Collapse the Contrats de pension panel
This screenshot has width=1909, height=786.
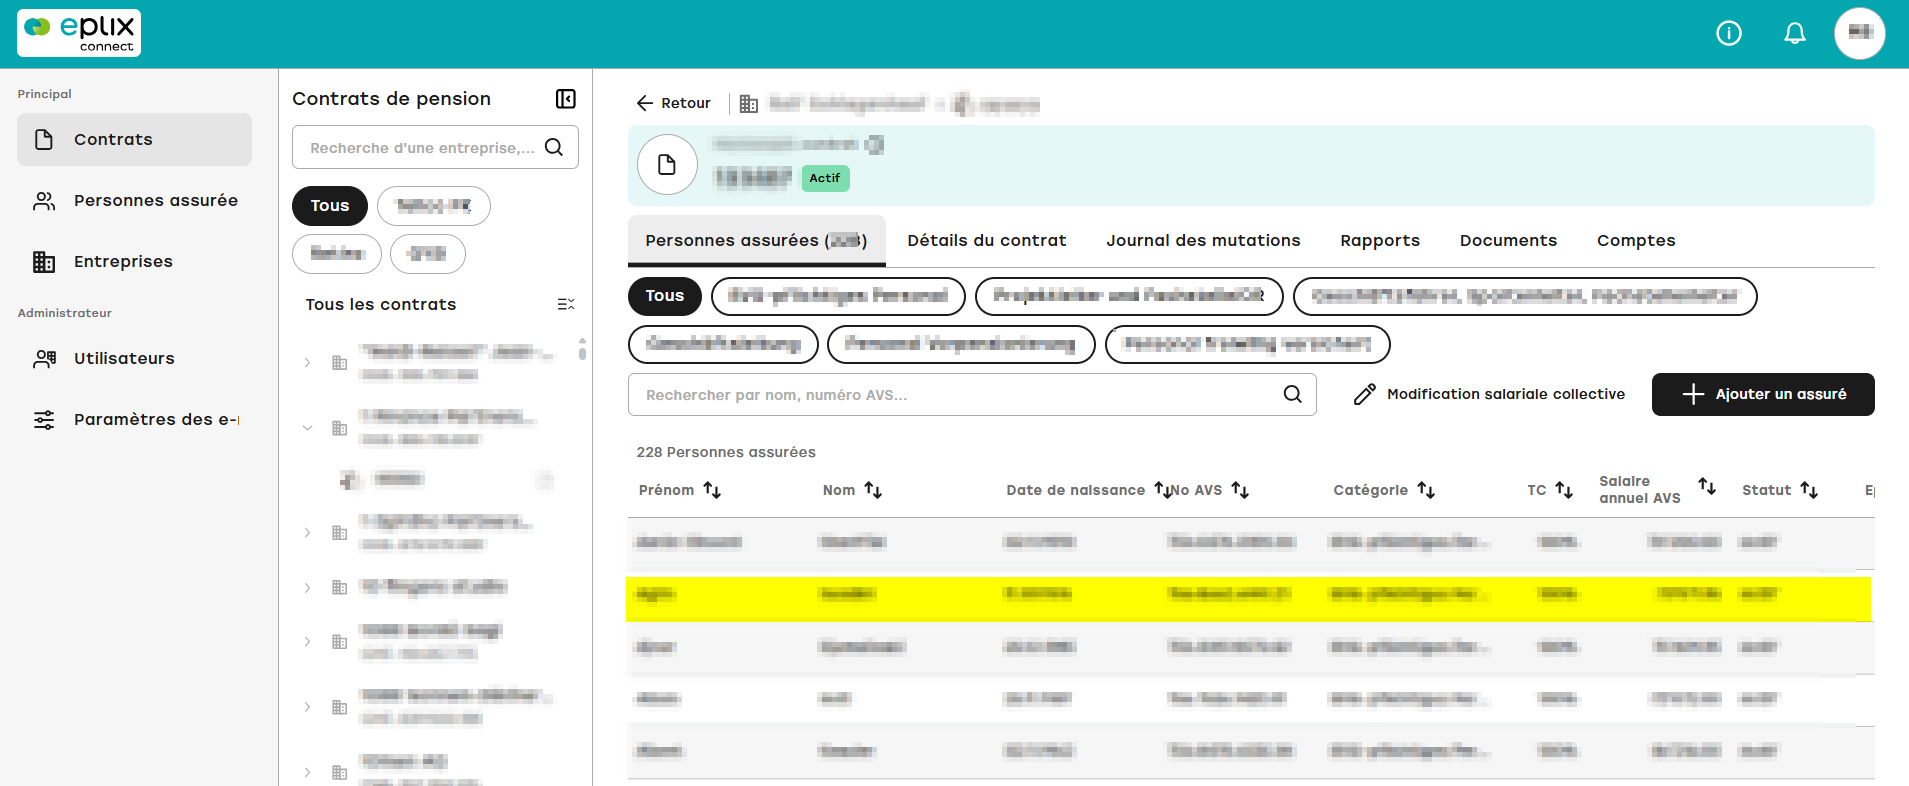coord(566,99)
